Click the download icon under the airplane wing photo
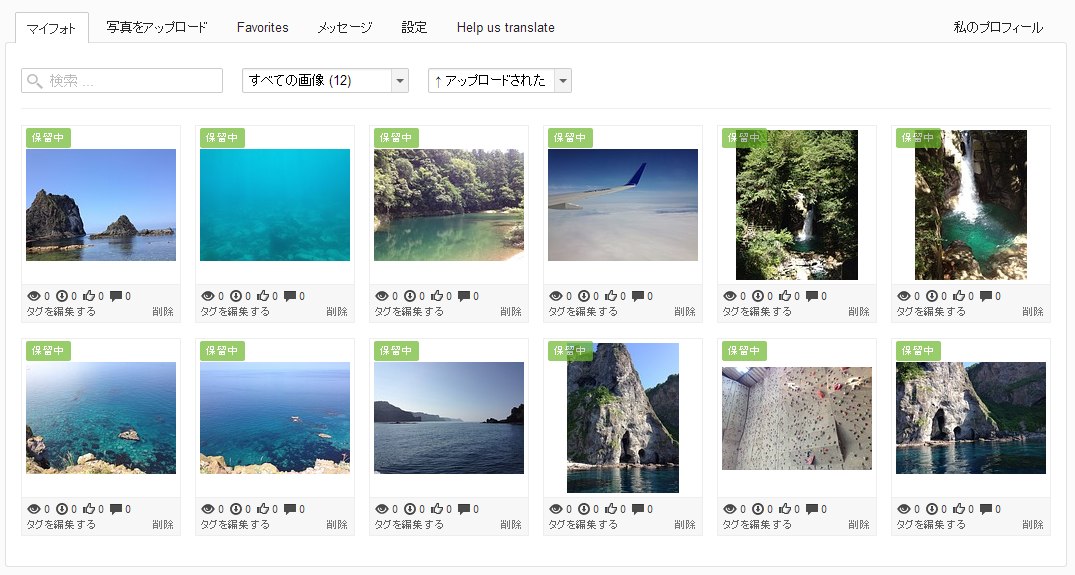 coord(584,296)
